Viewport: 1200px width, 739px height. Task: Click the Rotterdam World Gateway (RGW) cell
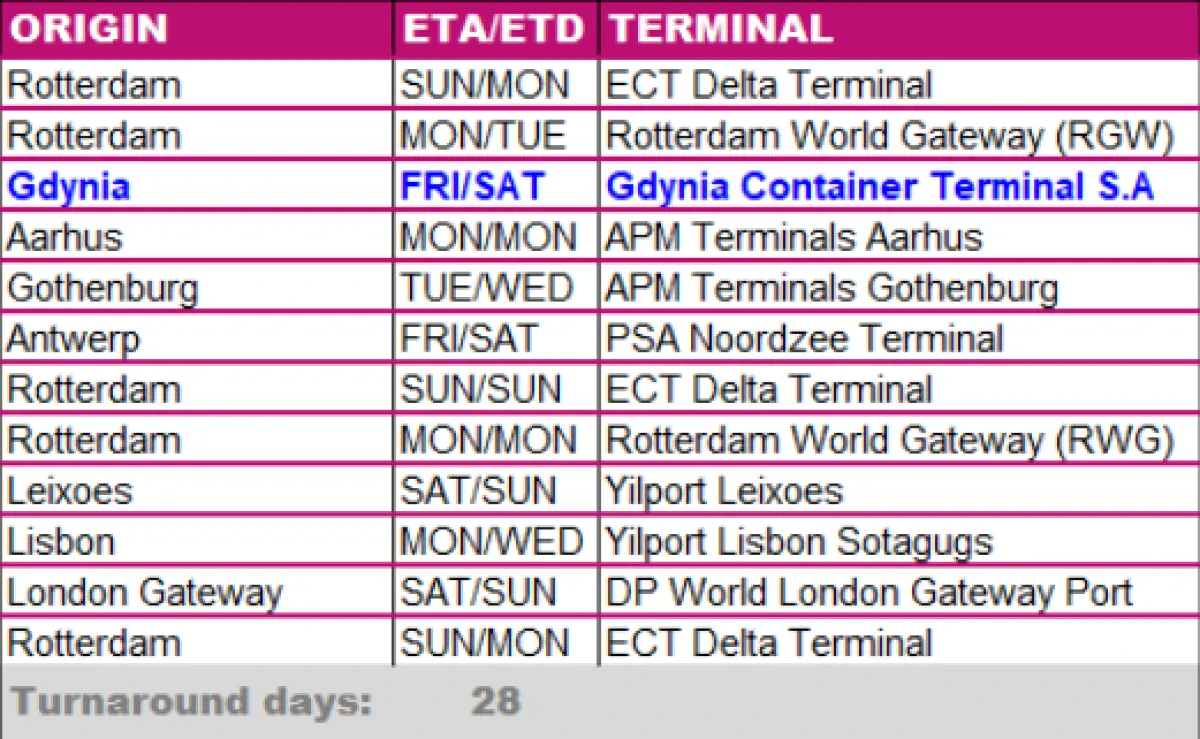(x=889, y=135)
